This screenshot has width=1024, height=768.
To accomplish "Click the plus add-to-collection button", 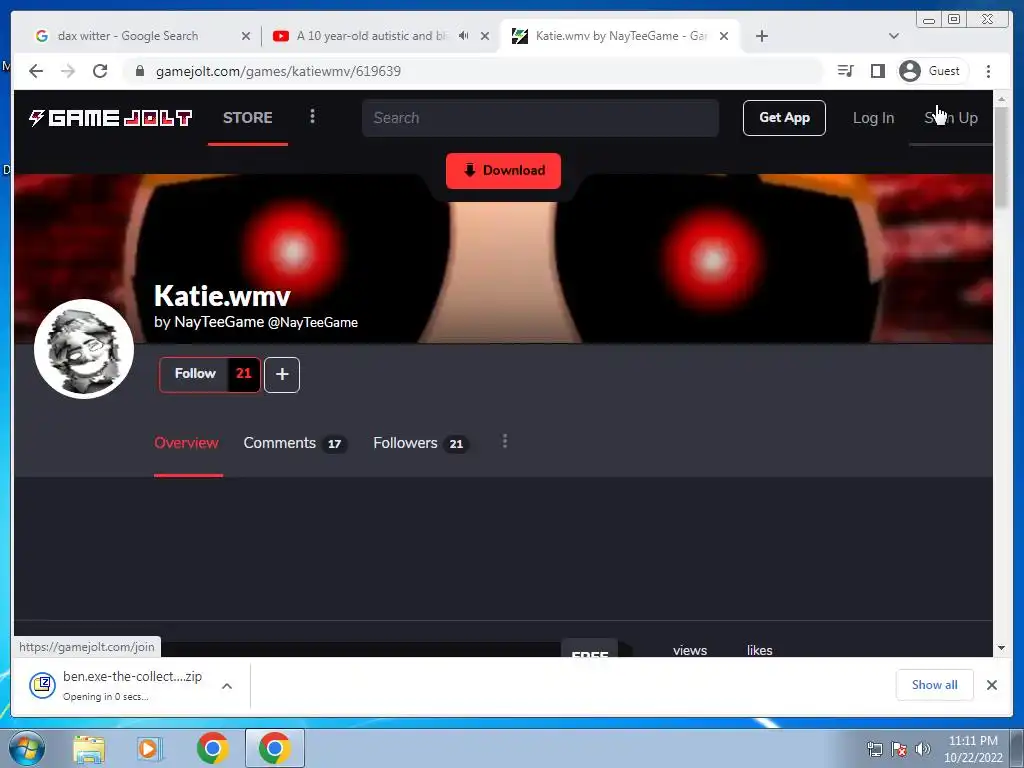I will point(282,375).
